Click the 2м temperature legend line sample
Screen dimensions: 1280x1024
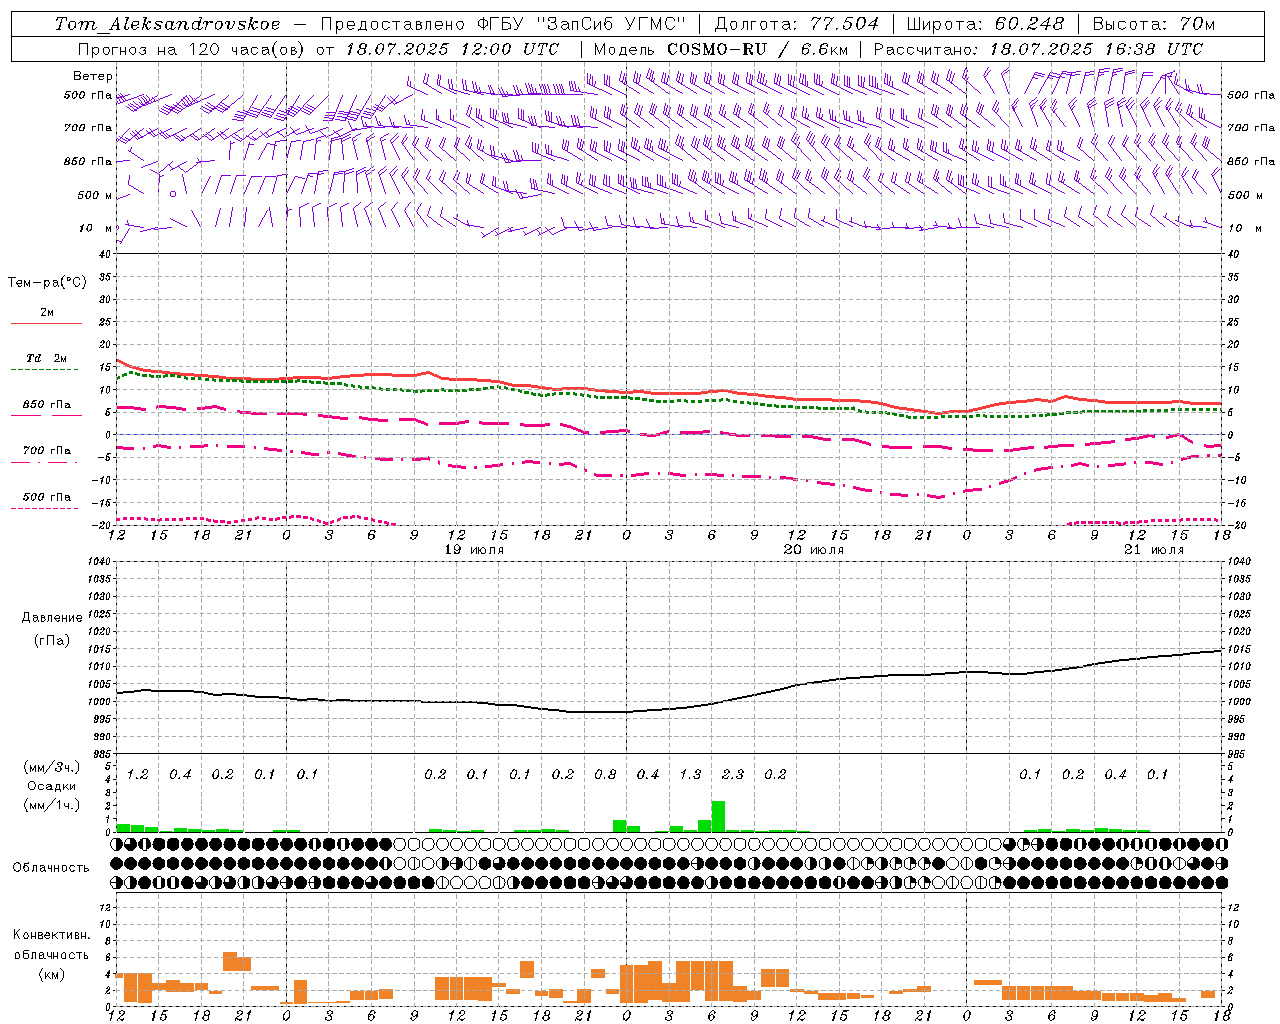click(x=46, y=323)
